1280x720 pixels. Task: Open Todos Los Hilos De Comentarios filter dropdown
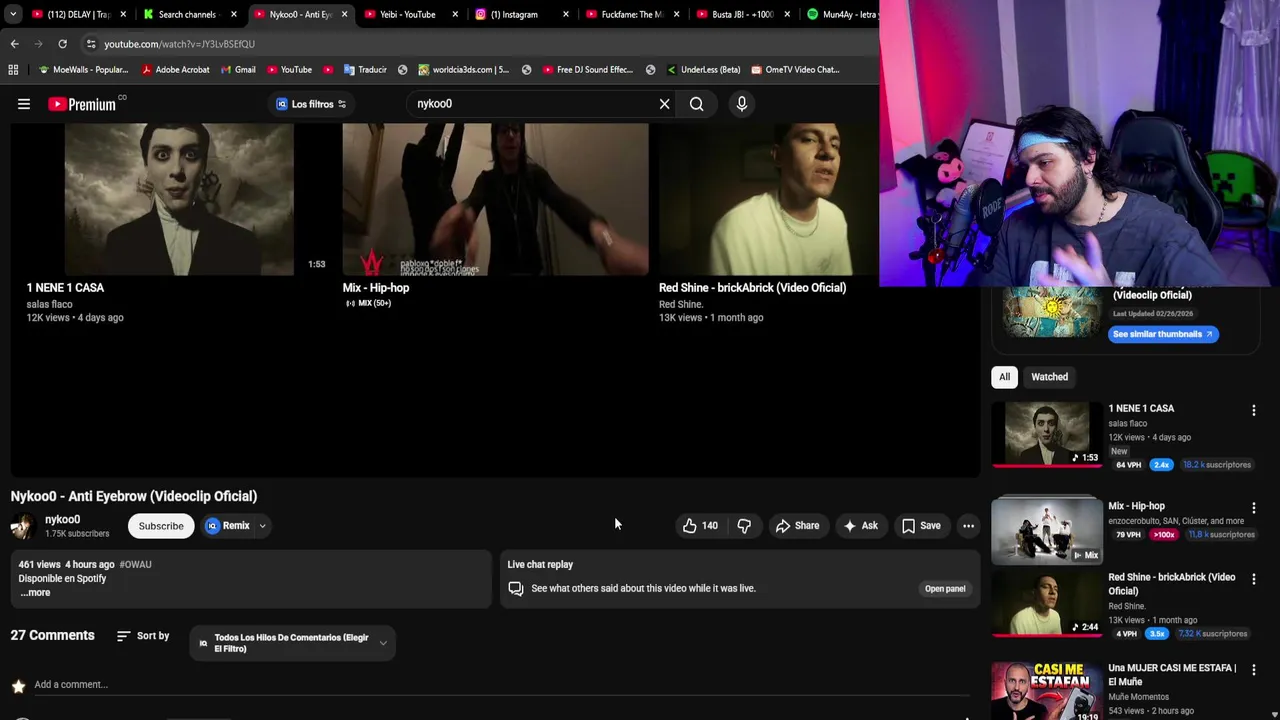292,643
